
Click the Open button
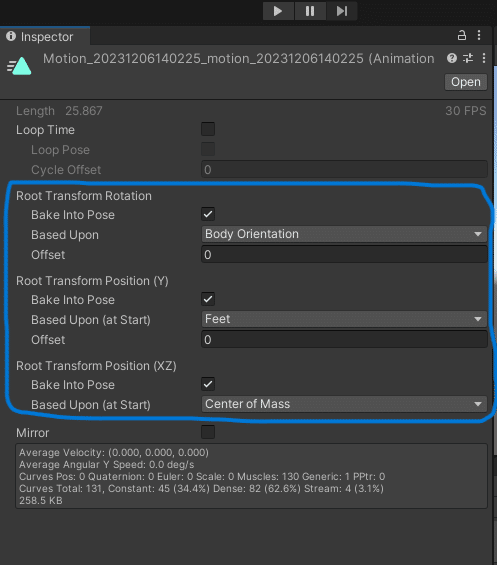pyautogui.click(x=466, y=82)
